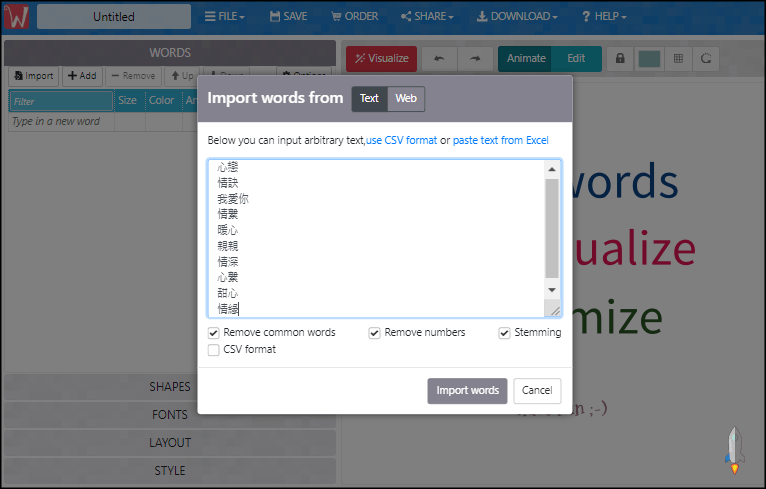Click the background color swatch in toolbar
Image resolution: width=766 pixels, height=489 pixels.
tap(649, 59)
